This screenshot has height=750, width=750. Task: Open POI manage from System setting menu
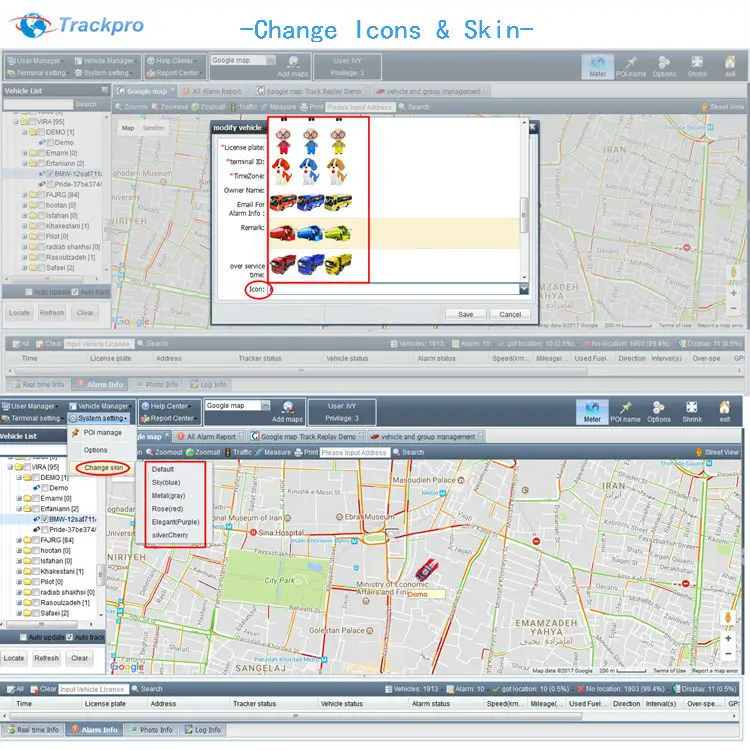click(x=102, y=432)
